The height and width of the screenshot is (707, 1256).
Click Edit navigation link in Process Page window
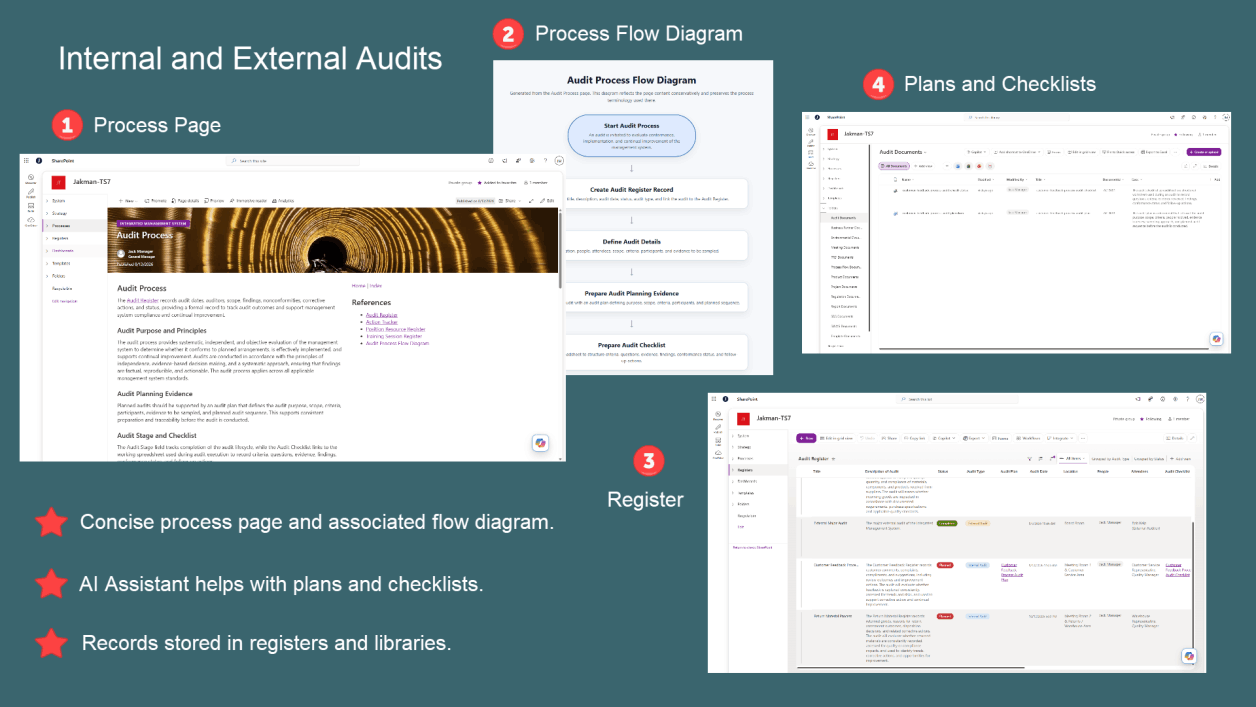tap(65, 301)
